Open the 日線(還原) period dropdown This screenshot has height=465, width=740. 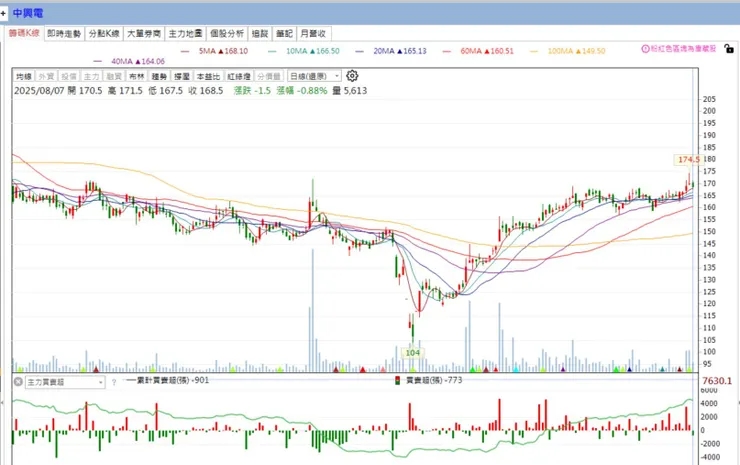click(x=314, y=76)
